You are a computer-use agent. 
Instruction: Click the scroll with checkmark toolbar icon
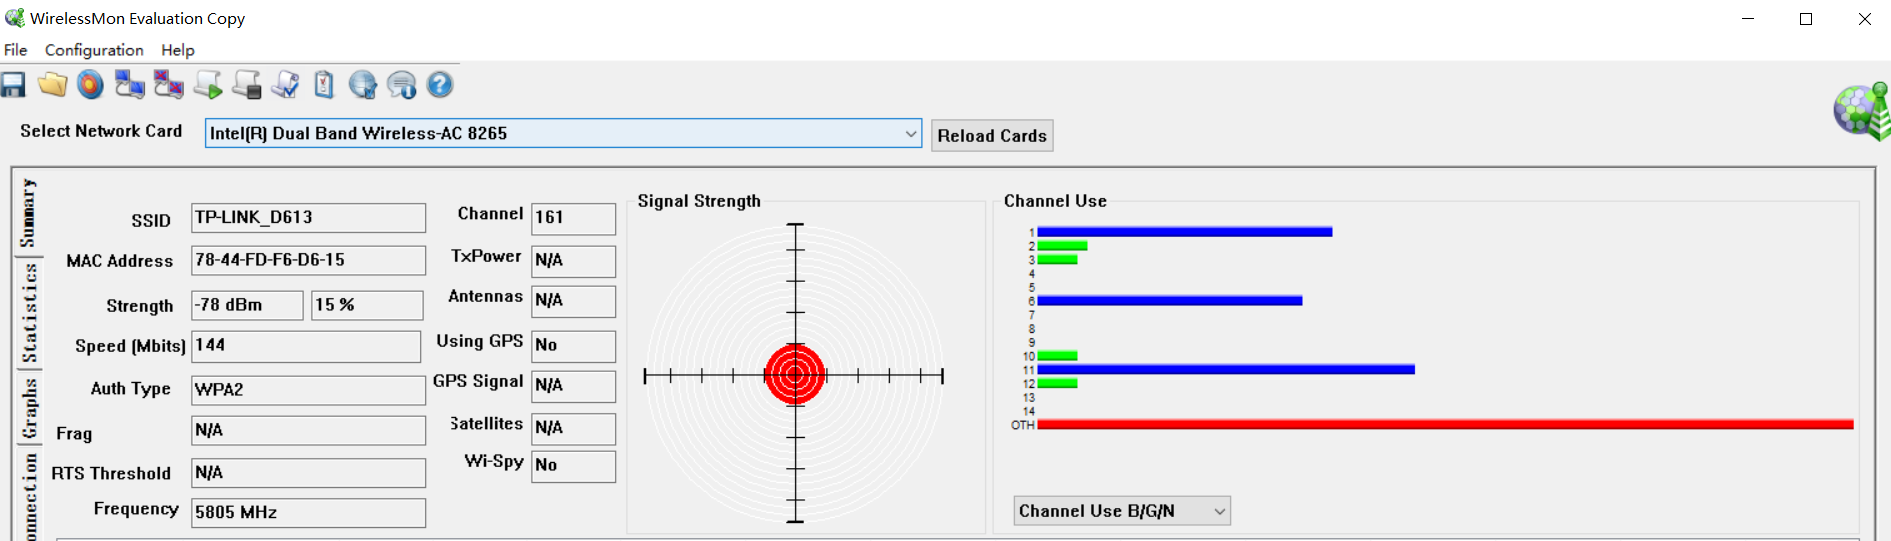click(x=286, y=85)
